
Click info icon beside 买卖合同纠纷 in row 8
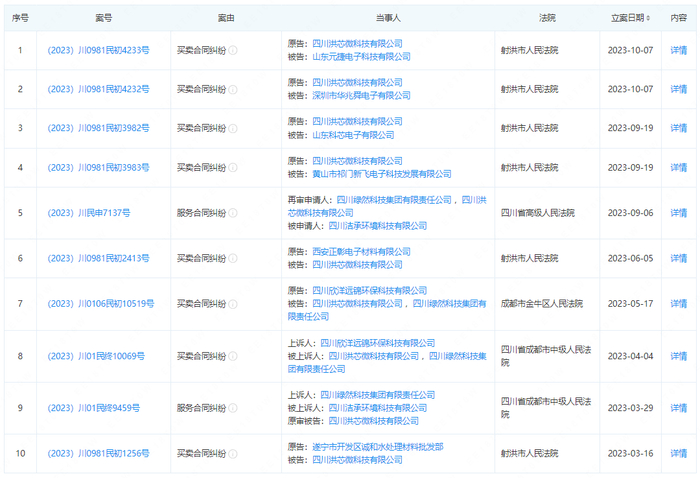(x=233, y=356)
